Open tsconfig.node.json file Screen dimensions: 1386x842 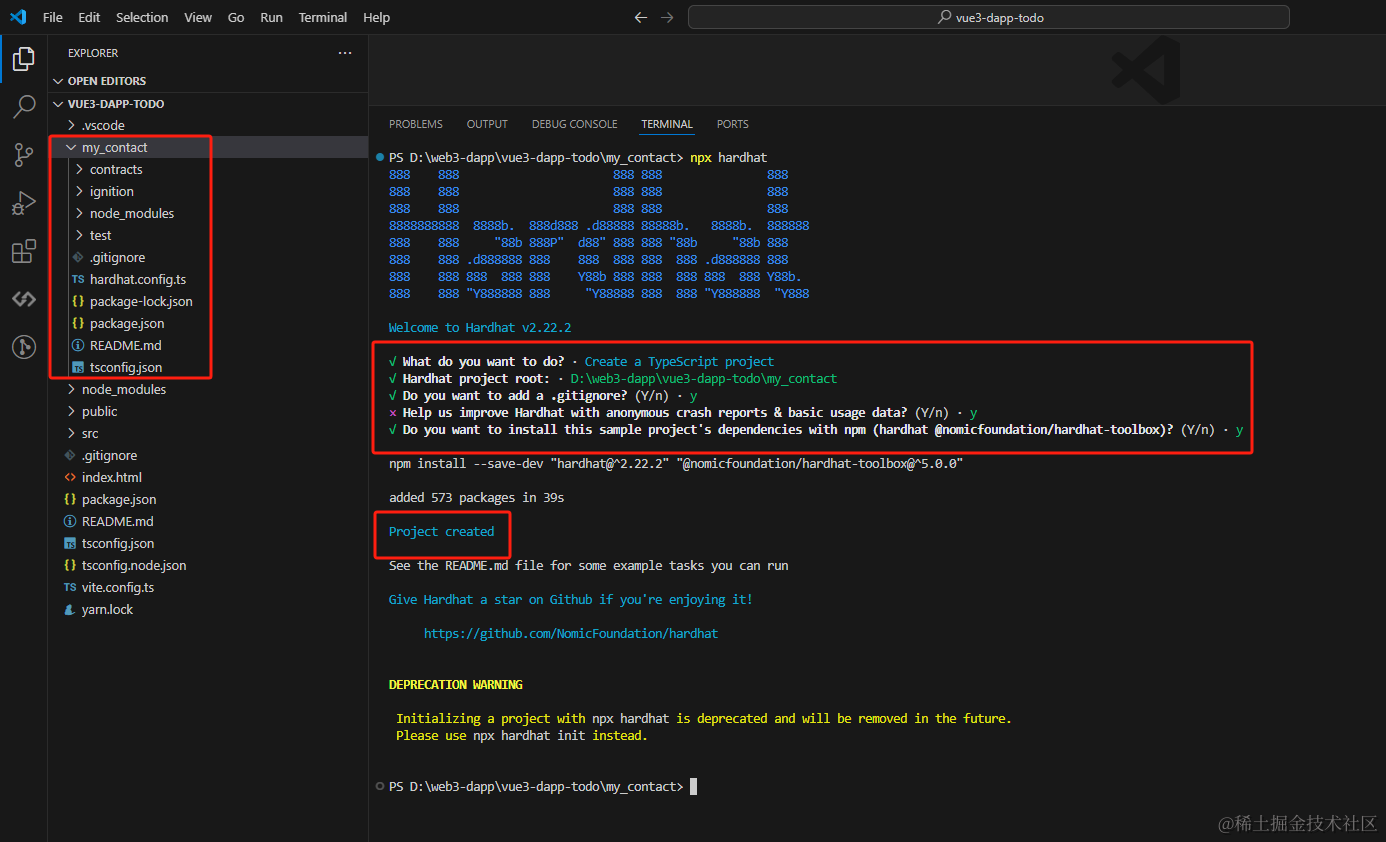tap(208, 565)
